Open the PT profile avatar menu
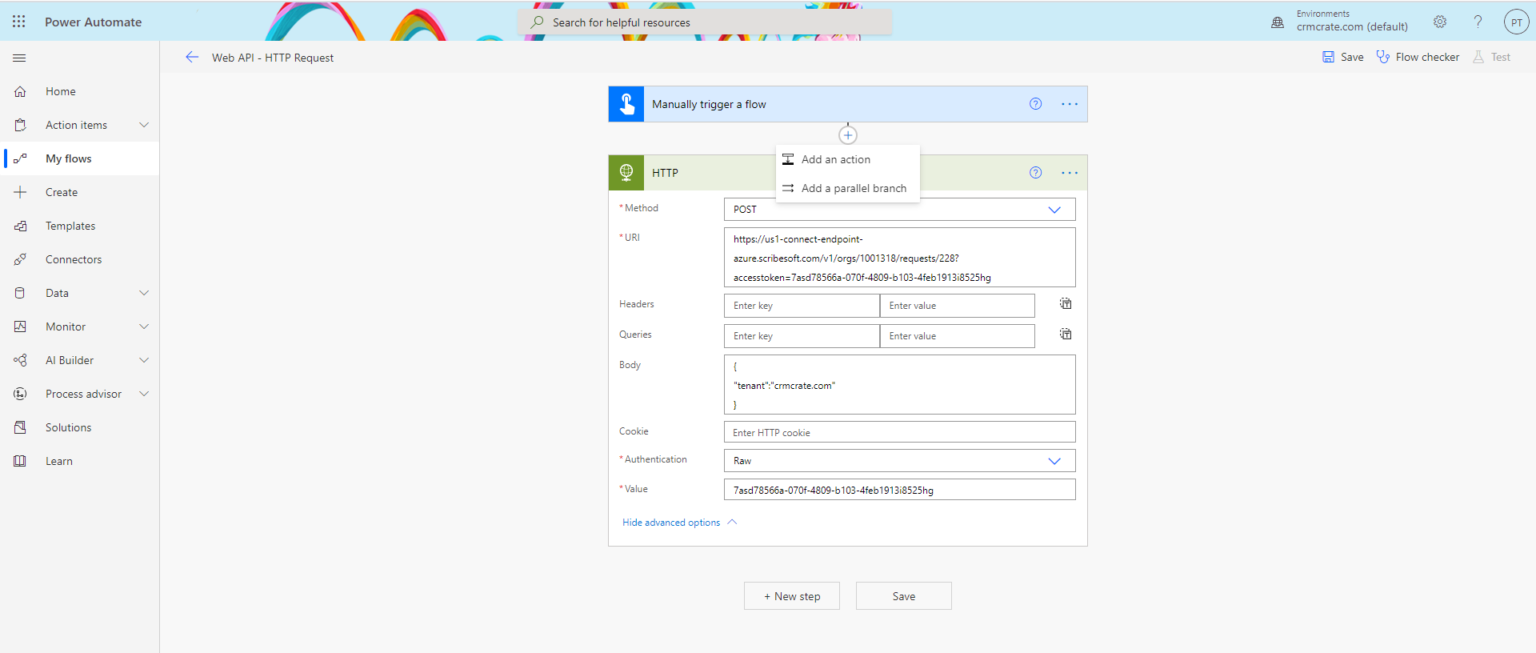This screenshot has height=653, width=1536. [1515, 21]
